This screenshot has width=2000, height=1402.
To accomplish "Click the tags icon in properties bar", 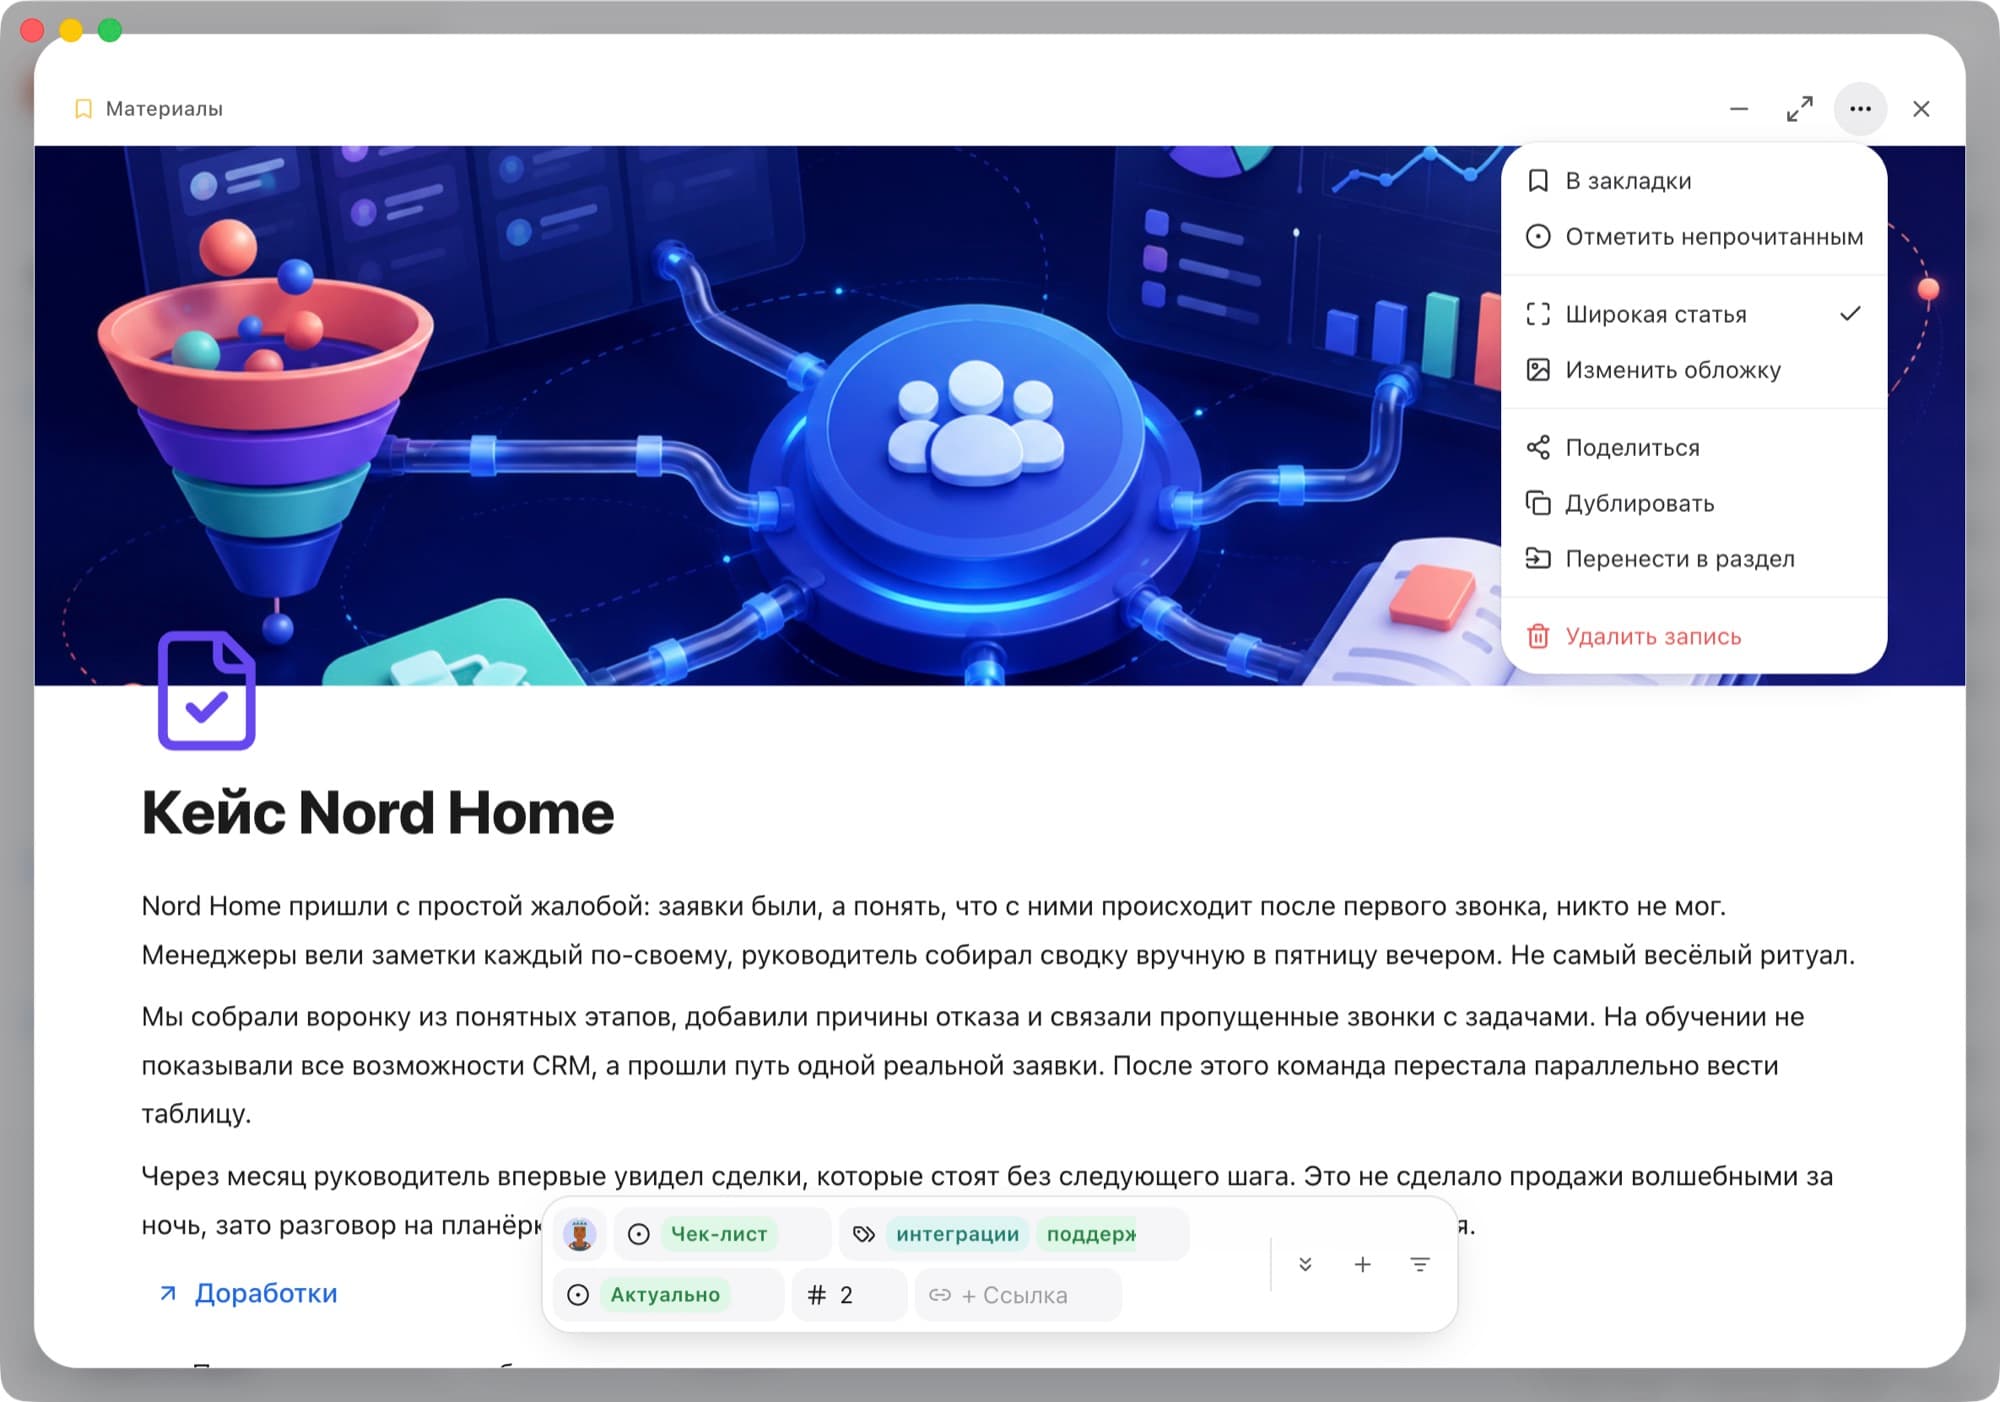I will point(863,1234).
